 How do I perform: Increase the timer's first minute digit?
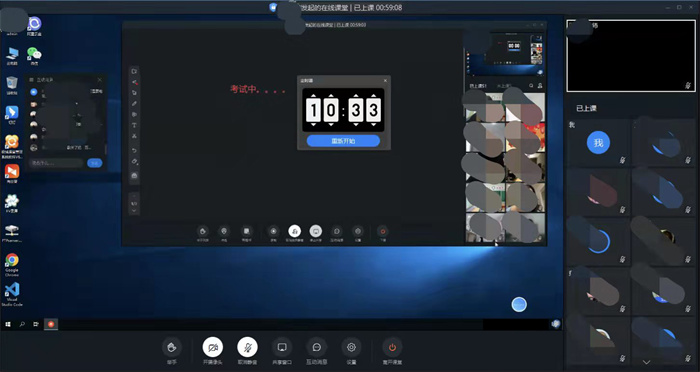(x=313, y=96)
